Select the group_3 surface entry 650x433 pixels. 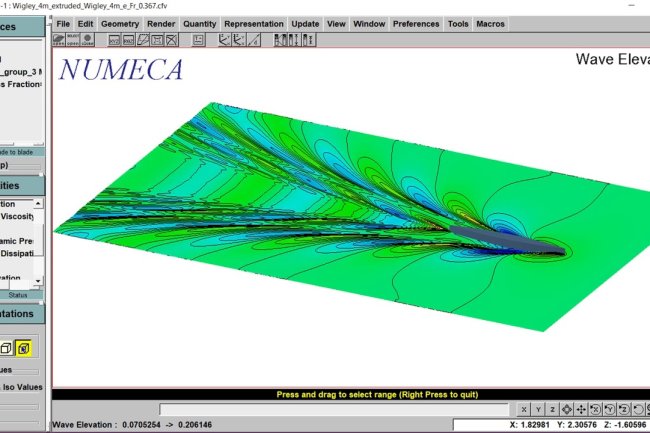[21, 72]
